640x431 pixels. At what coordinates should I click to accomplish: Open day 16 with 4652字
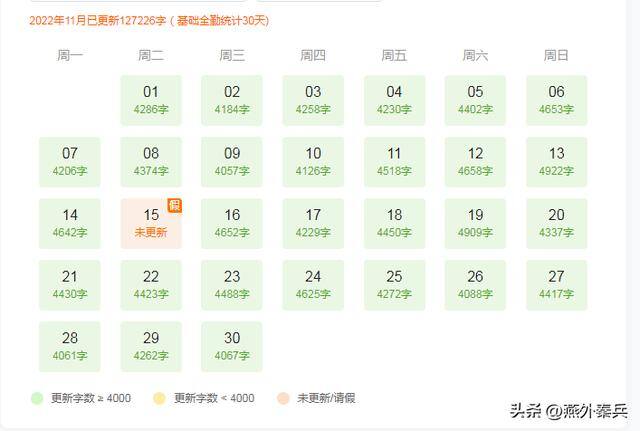pyautogui.click(x=232, y=224)
